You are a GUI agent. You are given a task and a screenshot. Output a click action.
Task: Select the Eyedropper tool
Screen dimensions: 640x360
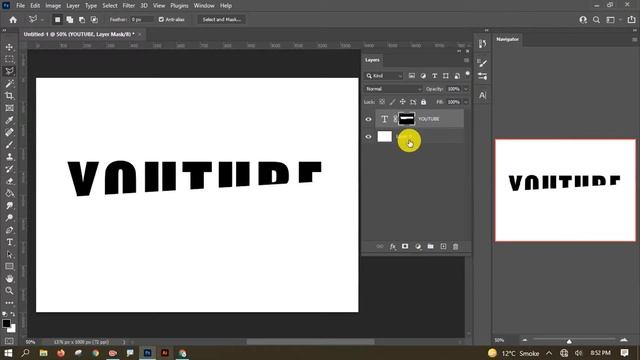point(9,120)
